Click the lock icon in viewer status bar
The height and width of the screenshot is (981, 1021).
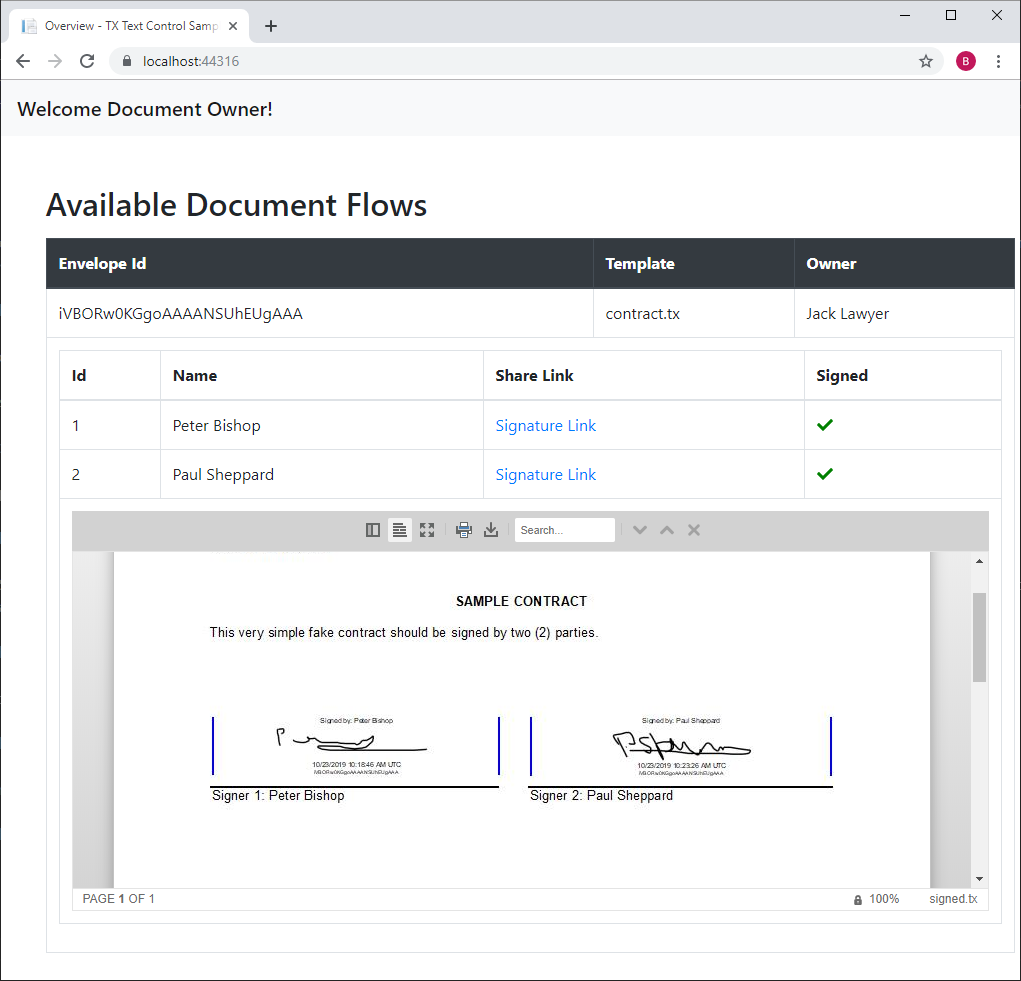(858, 900)
